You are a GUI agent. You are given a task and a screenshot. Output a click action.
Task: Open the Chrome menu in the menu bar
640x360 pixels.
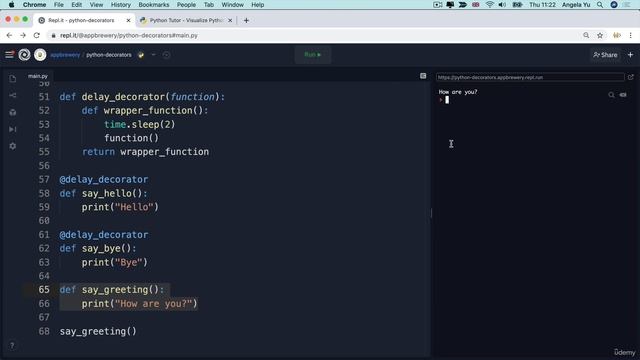click(x=34, y=5)
